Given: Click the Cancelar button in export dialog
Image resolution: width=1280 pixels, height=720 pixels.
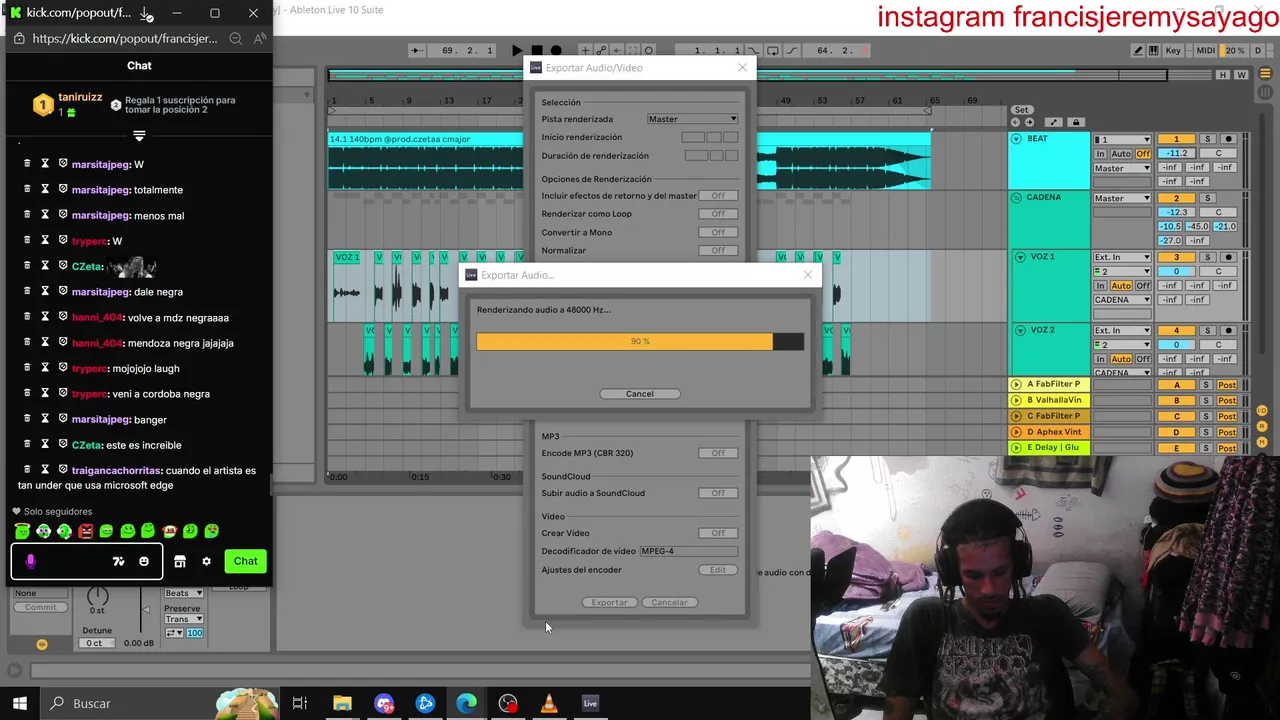Looking at the screenshot, I should (x=669, y=602).
